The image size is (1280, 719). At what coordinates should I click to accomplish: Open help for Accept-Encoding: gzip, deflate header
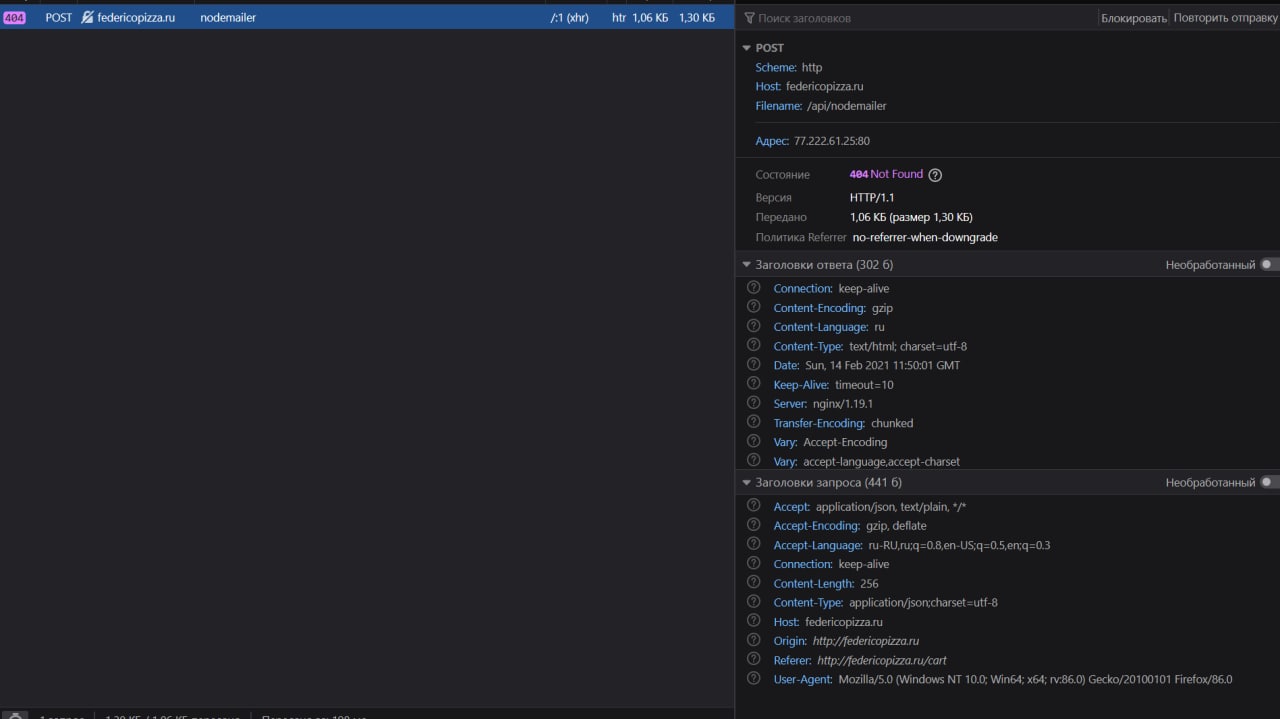click(x=754, y=525)
